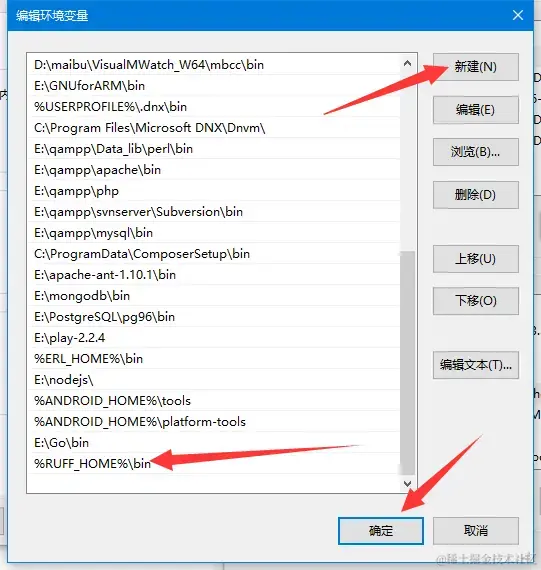Viewport: 541px width, 570px height.
Task: Open 编辑文本(T)... text editor
Action: tap(476, 365)
